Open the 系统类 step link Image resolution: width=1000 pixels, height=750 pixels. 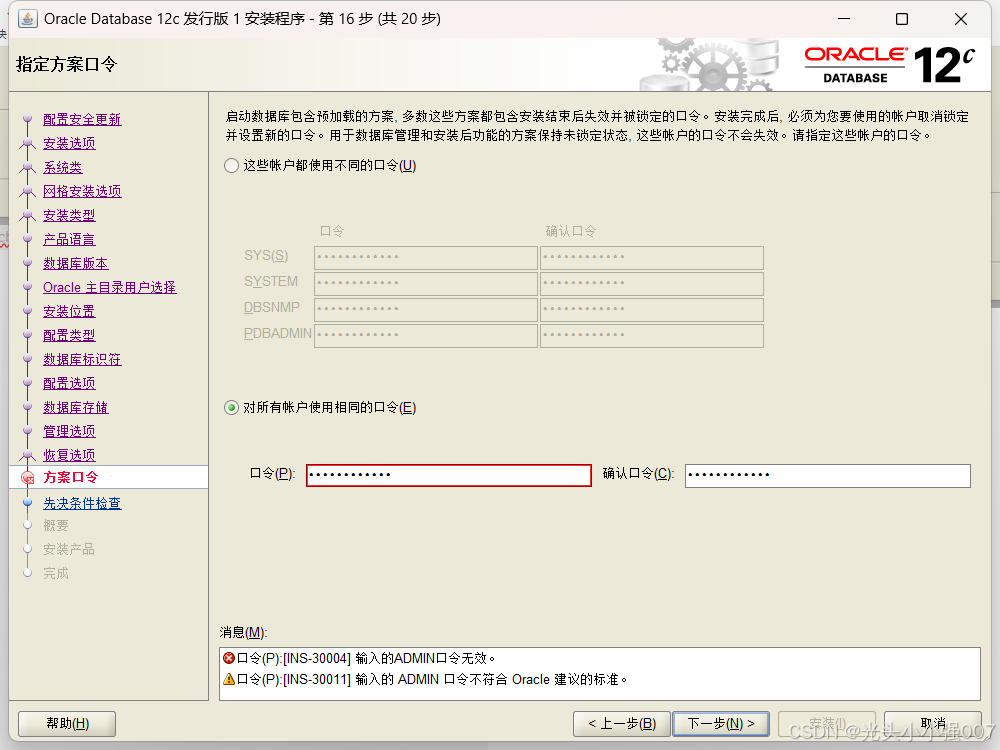pyautogui.click(x=62, y=168)
